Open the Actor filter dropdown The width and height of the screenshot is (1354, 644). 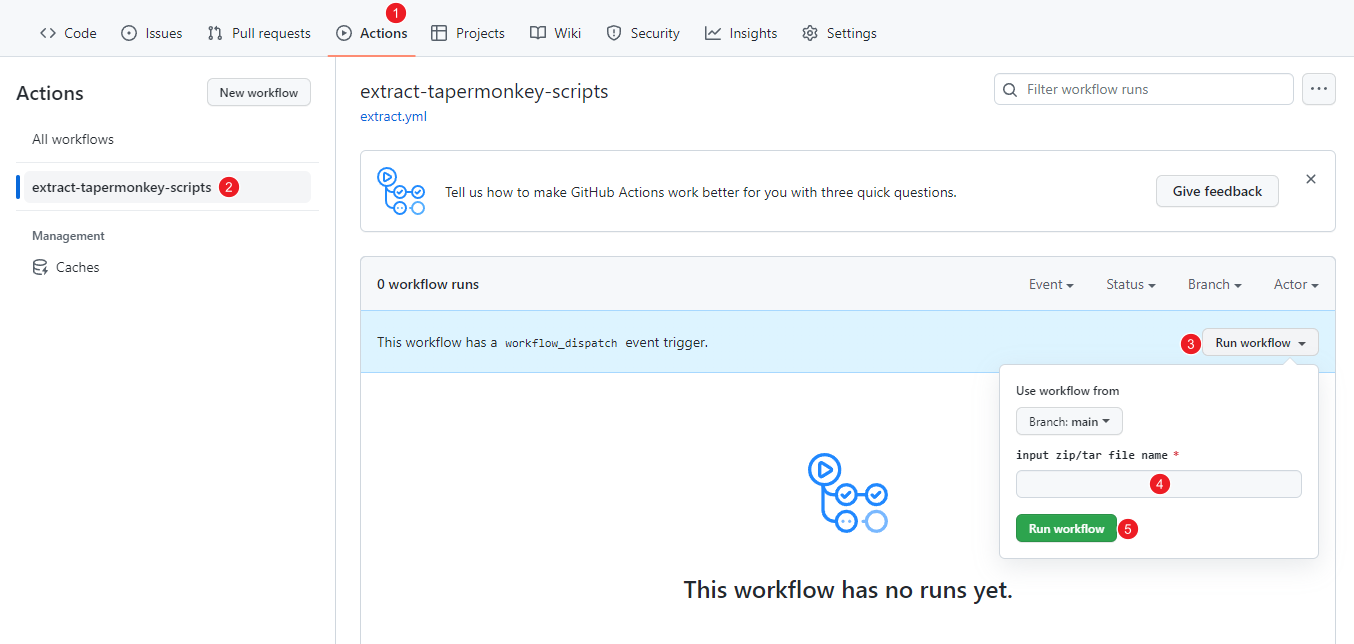click(1296, 284)
